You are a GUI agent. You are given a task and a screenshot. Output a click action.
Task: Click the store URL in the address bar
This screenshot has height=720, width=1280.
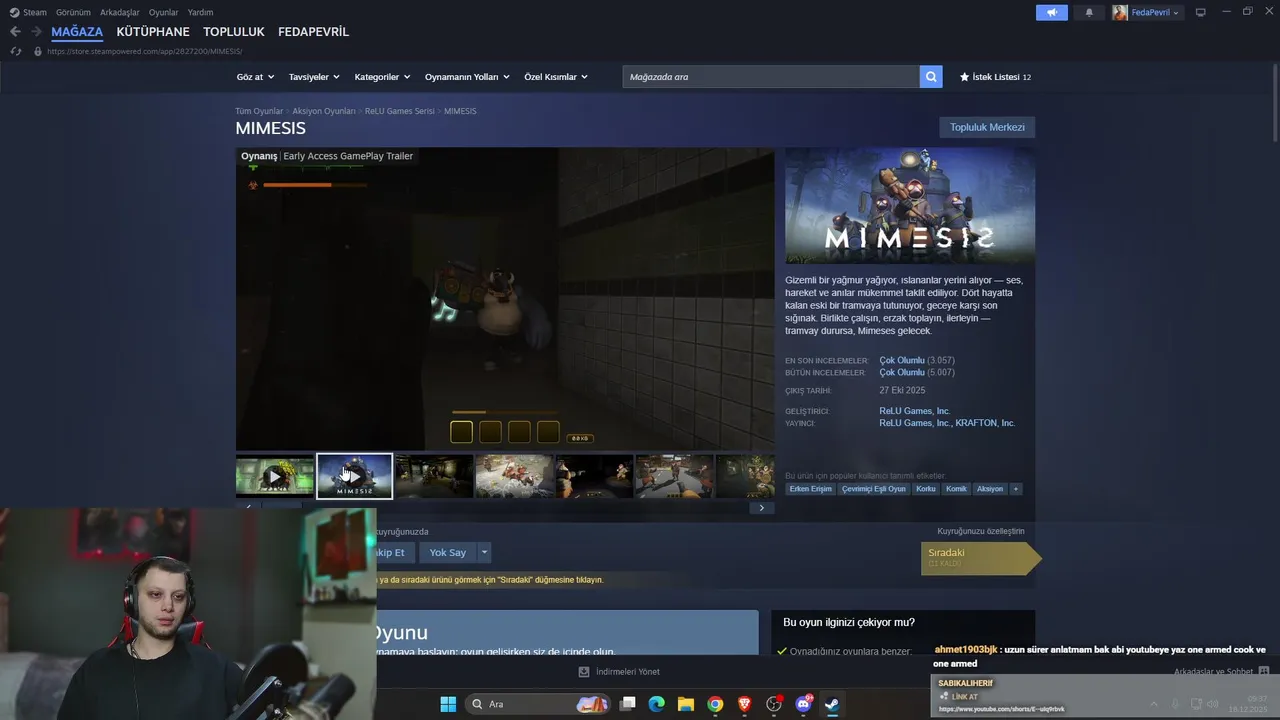tap(144, 51)
